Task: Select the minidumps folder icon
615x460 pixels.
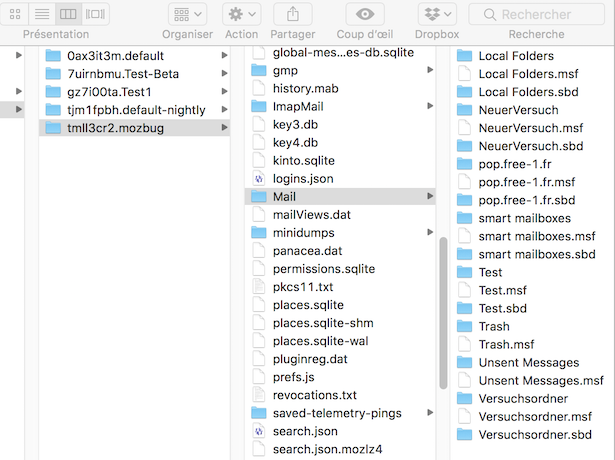Action: (259, 233)
